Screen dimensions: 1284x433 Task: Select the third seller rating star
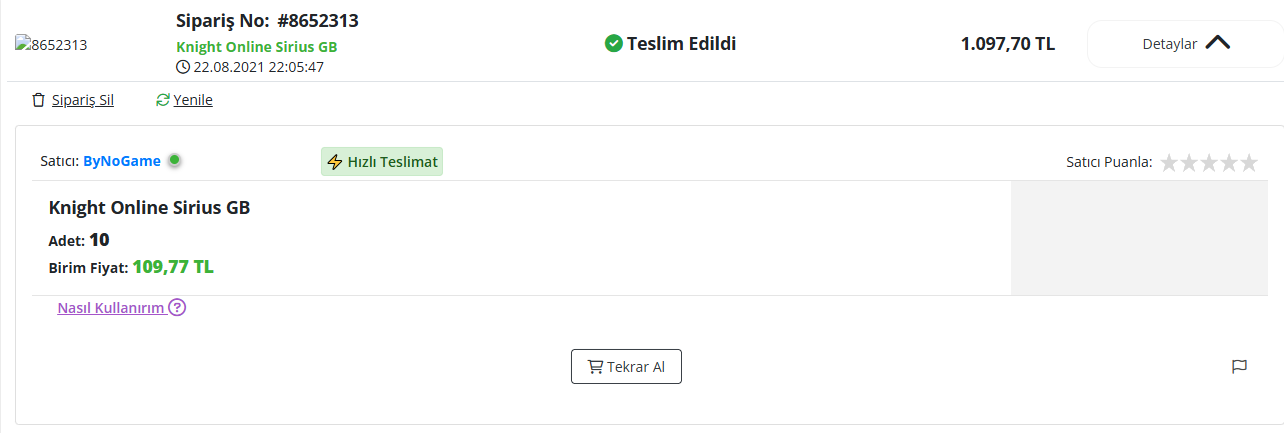coord(1209,162)
